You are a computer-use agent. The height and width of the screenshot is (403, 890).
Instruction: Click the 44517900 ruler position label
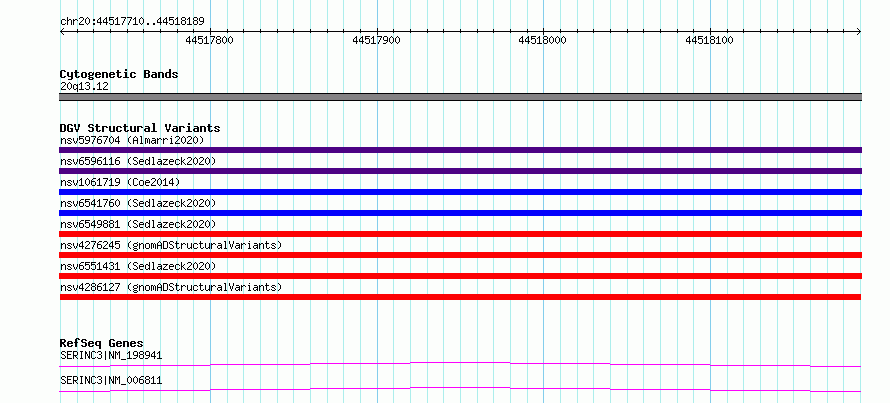(x=376, y=40)
